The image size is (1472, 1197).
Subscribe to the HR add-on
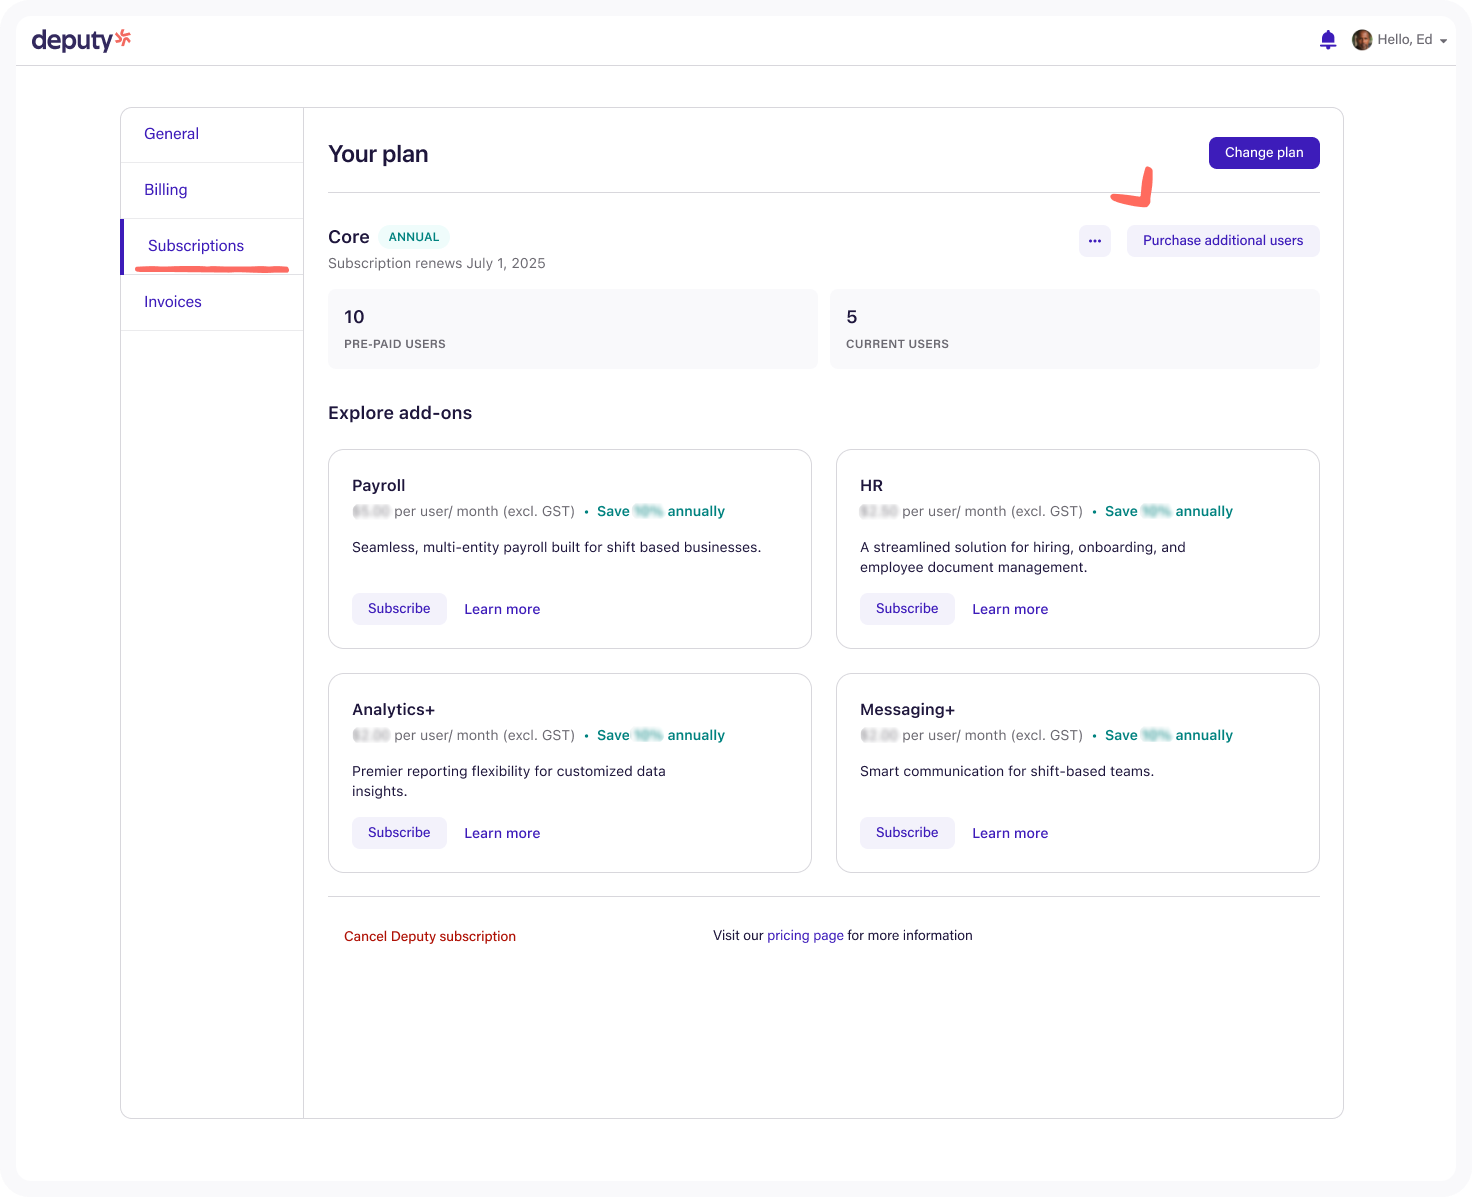click(x=906, y=609)
